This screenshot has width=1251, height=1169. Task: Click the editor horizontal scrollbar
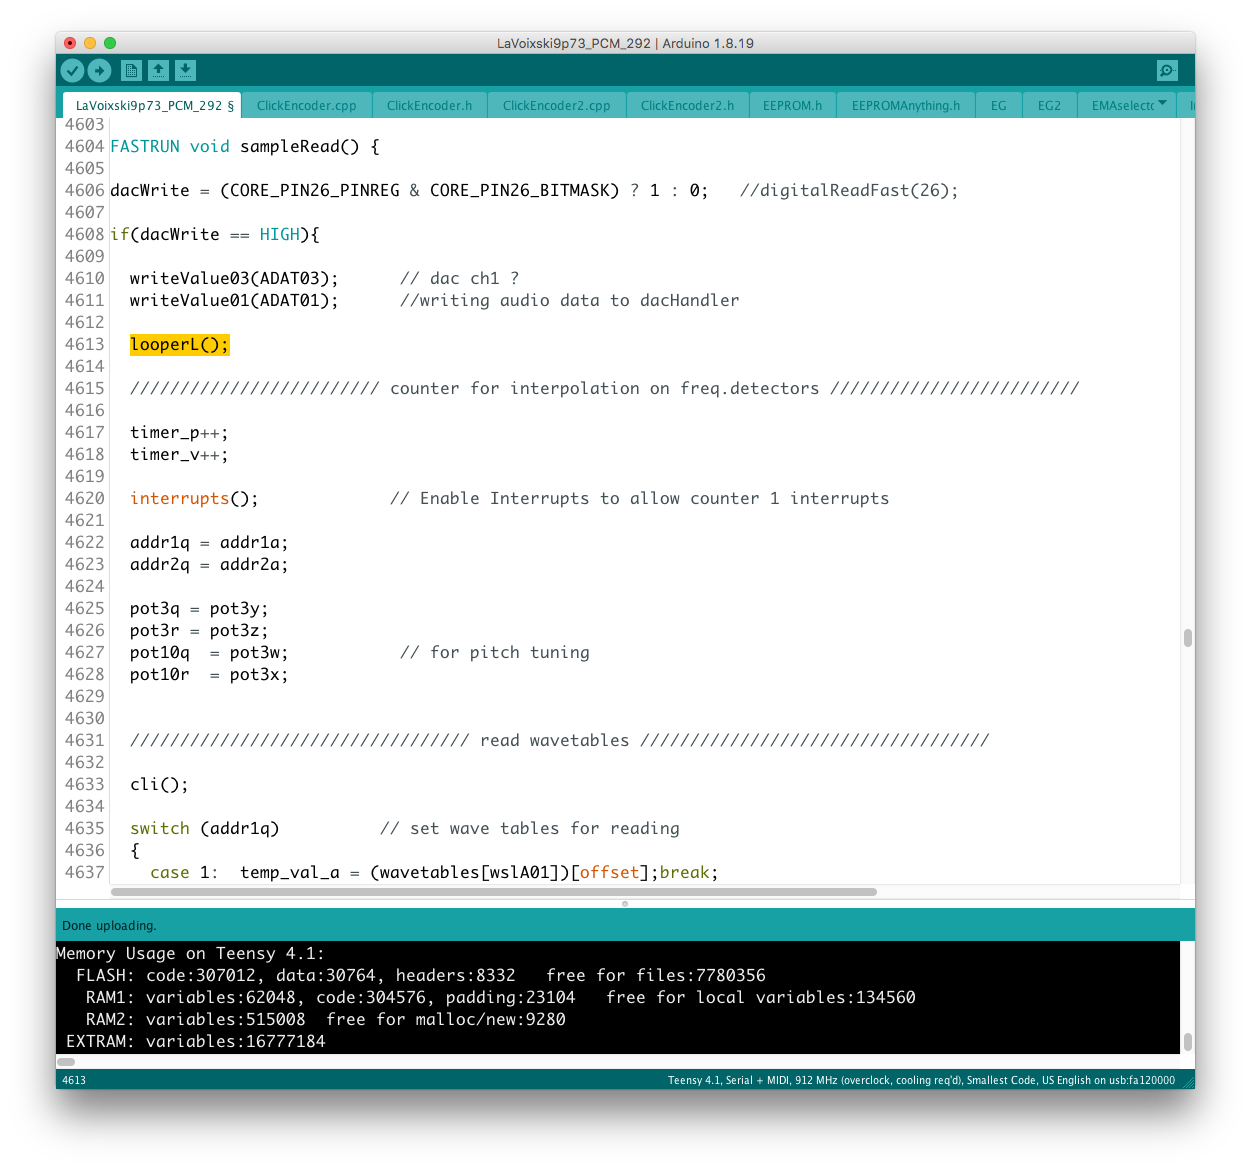tap(494, 892)
